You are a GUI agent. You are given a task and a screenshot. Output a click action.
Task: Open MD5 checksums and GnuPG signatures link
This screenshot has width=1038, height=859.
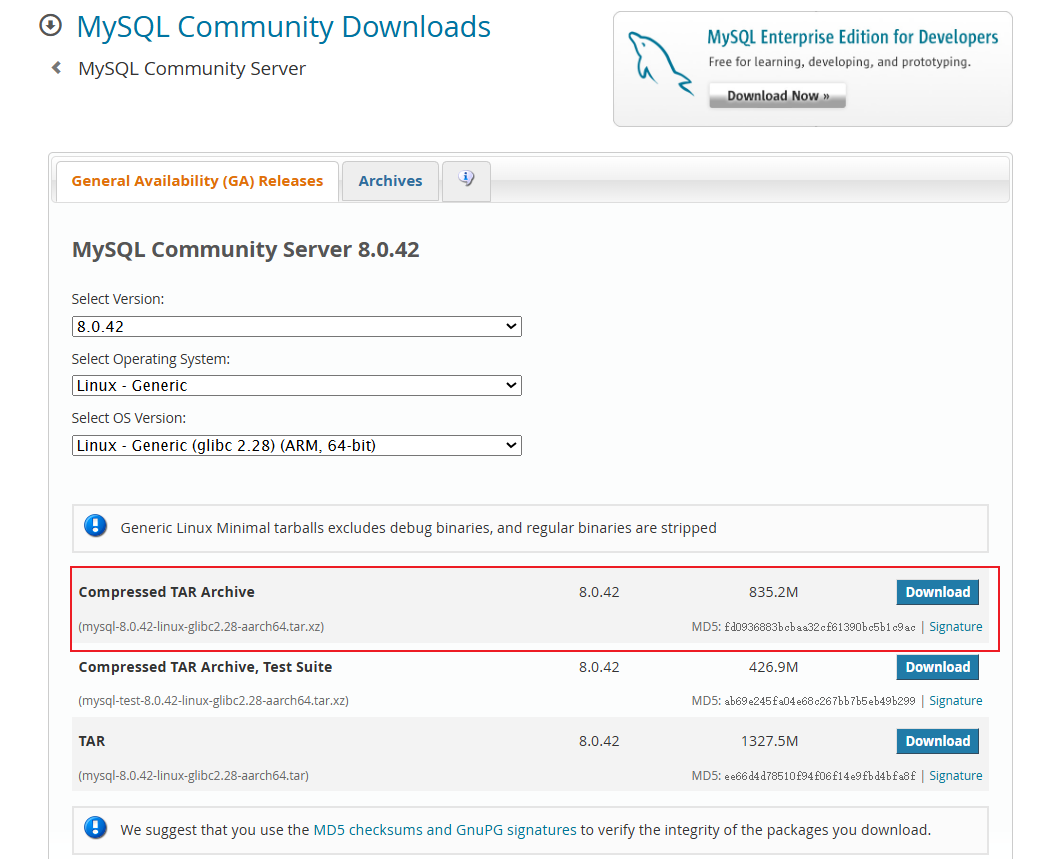pos(444,829)
